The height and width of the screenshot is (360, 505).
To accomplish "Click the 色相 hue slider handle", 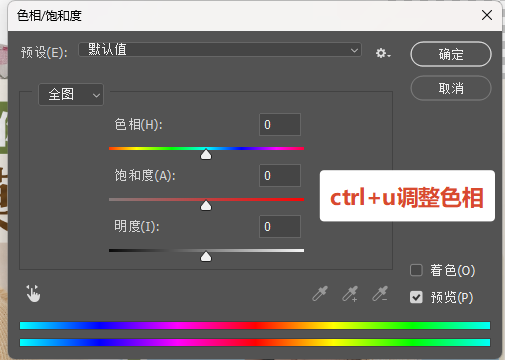I will coord(206,155).
